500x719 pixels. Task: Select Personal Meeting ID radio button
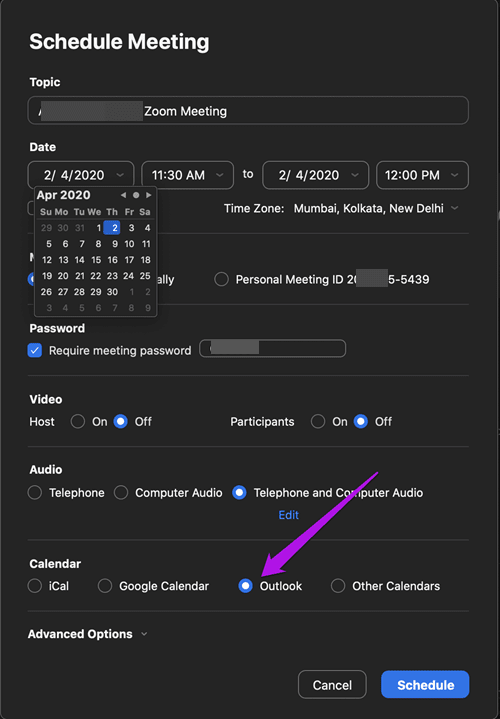[222, 279]
